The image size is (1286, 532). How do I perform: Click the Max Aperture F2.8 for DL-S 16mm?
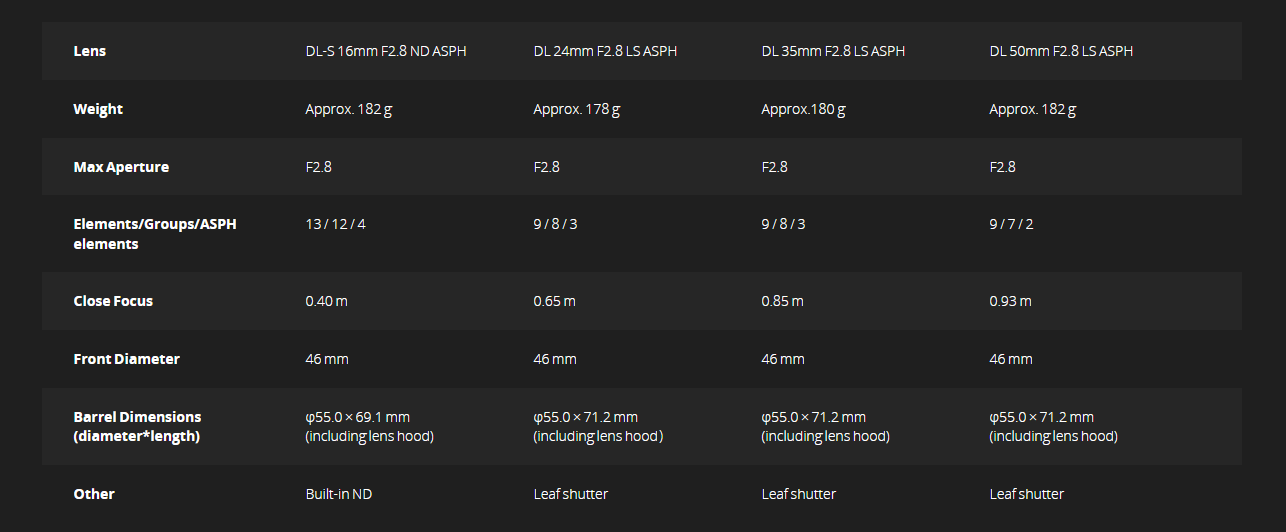[x=318, y=167]
